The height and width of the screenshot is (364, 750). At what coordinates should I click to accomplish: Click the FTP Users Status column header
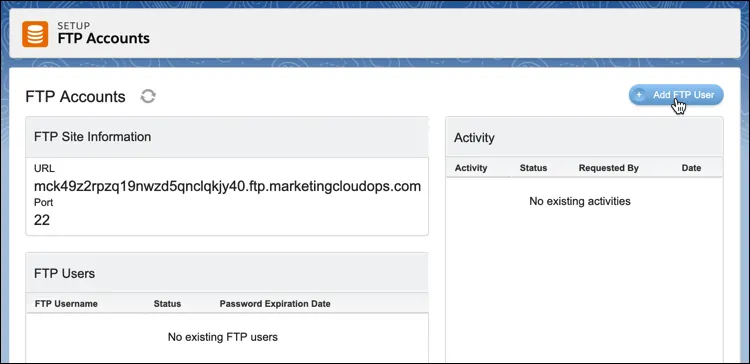[167, 304]
